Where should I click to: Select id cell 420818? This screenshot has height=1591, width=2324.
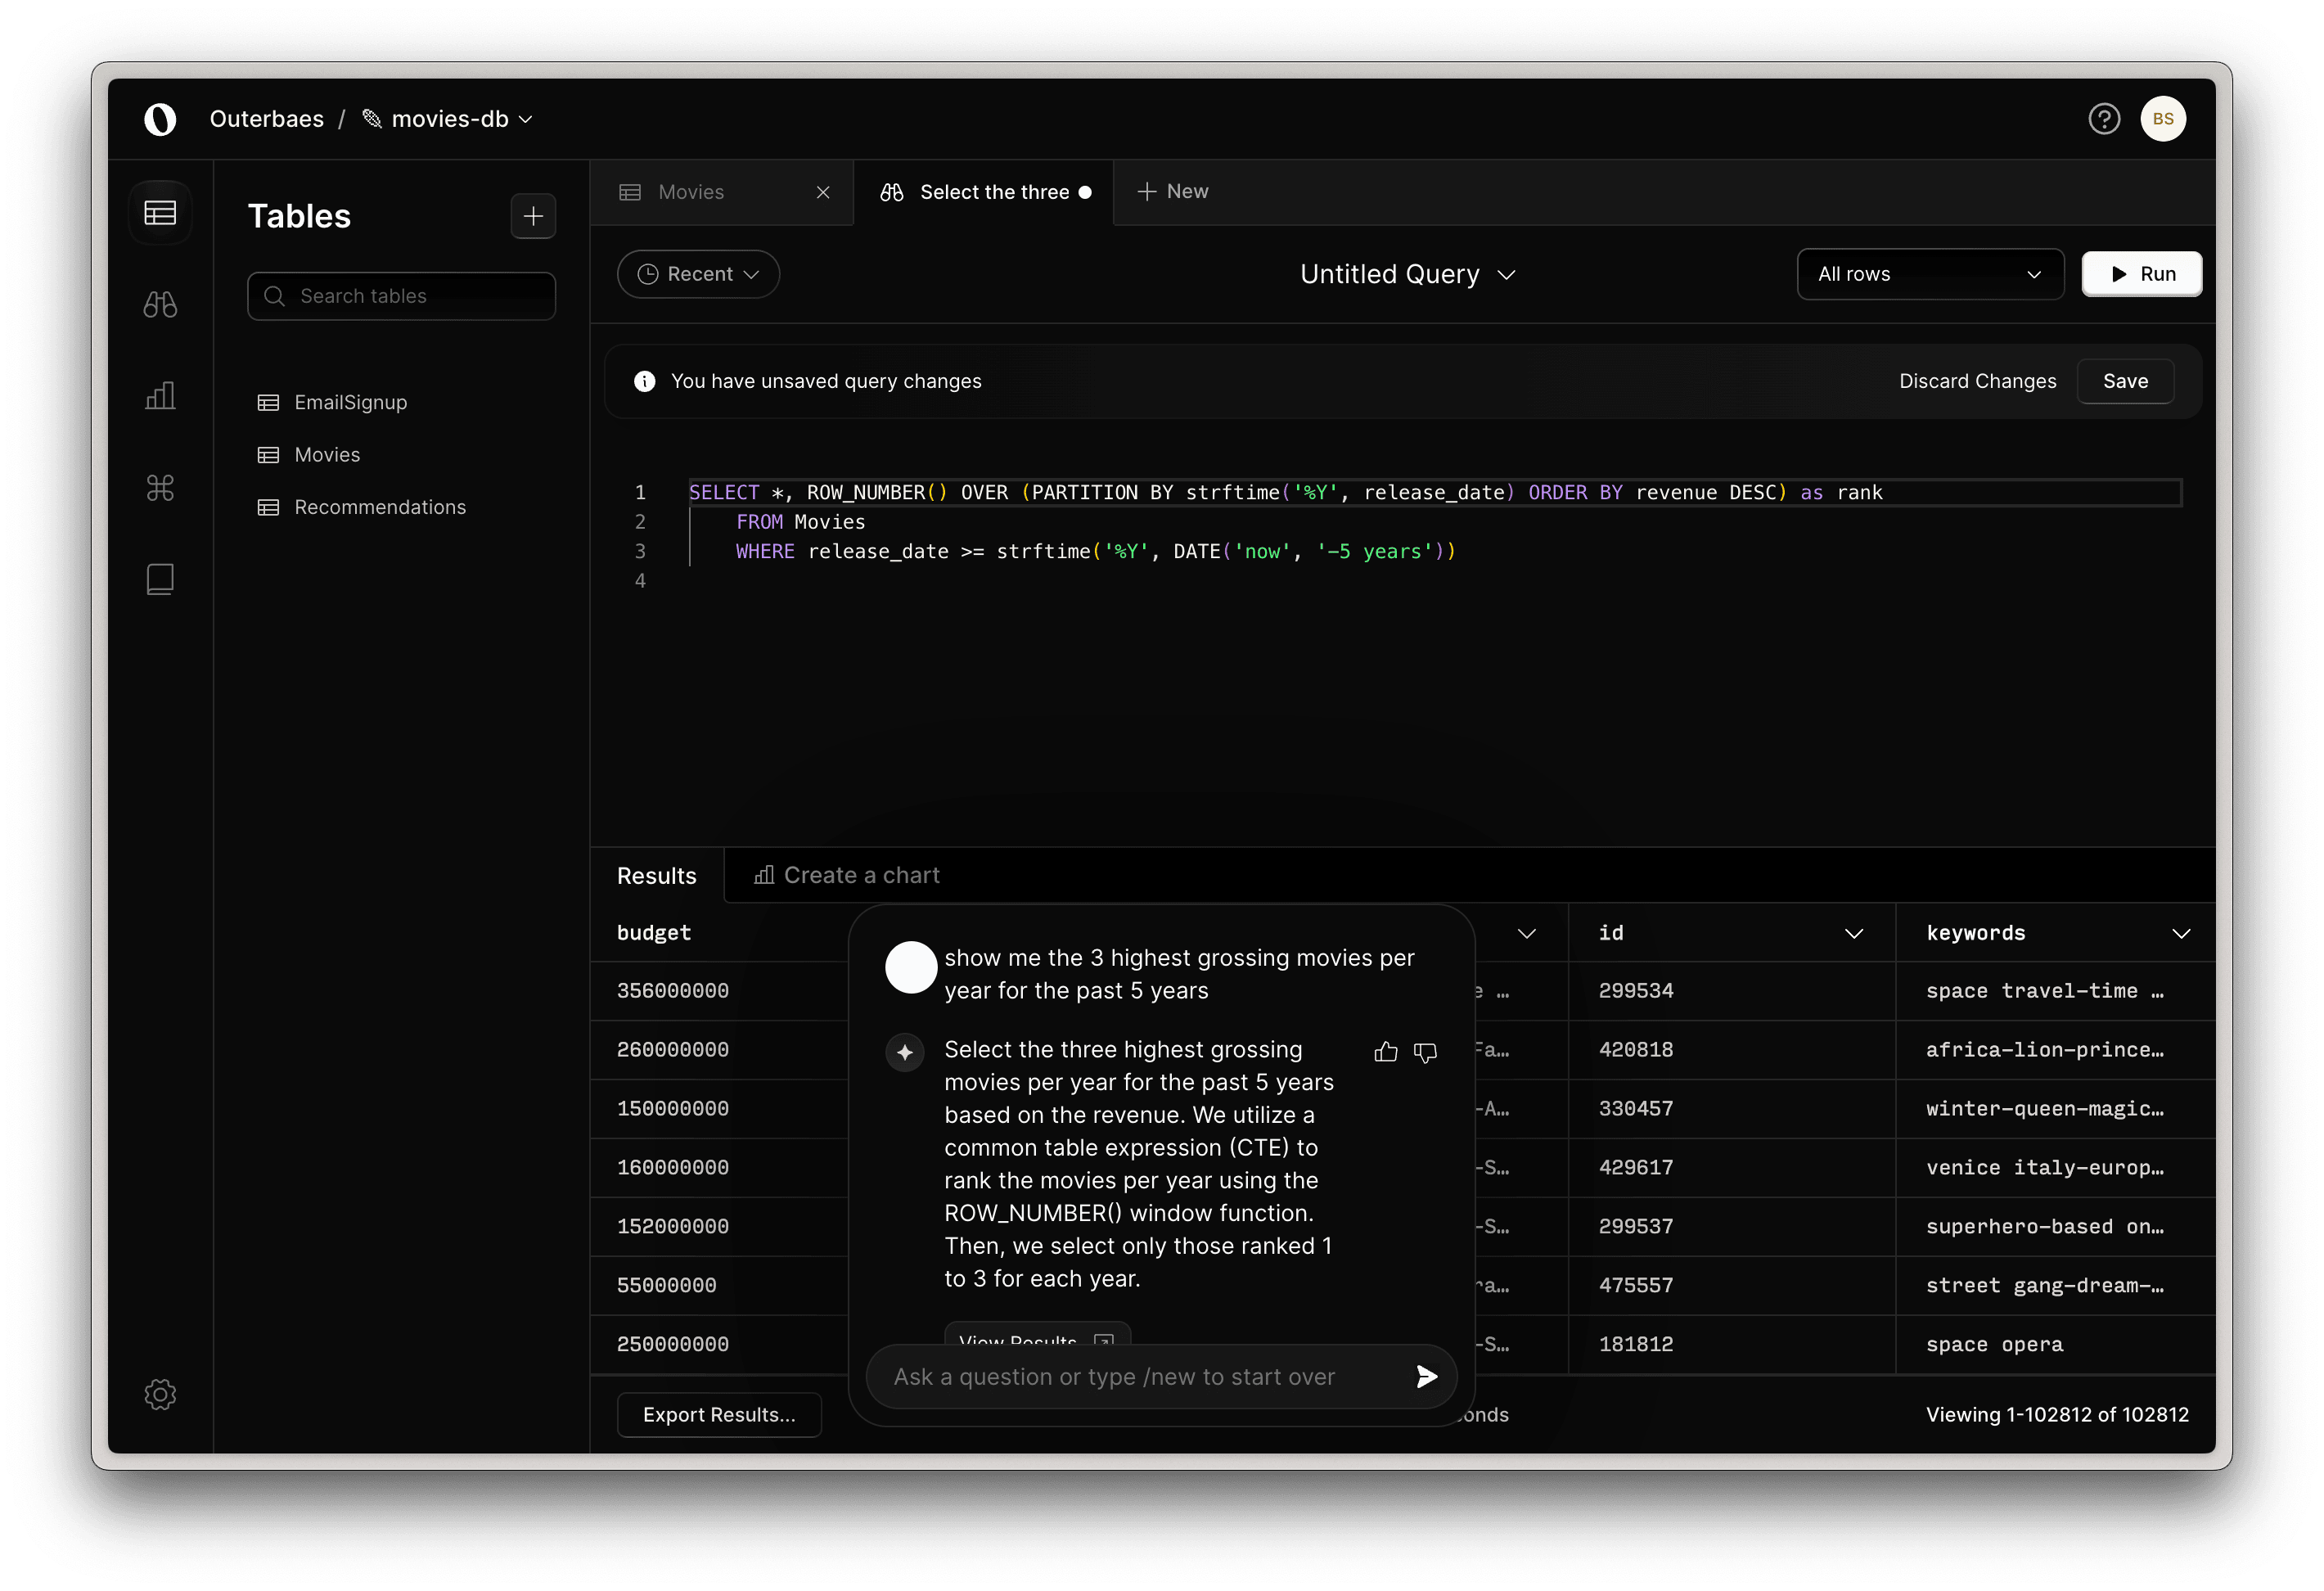point(1635,1050)
